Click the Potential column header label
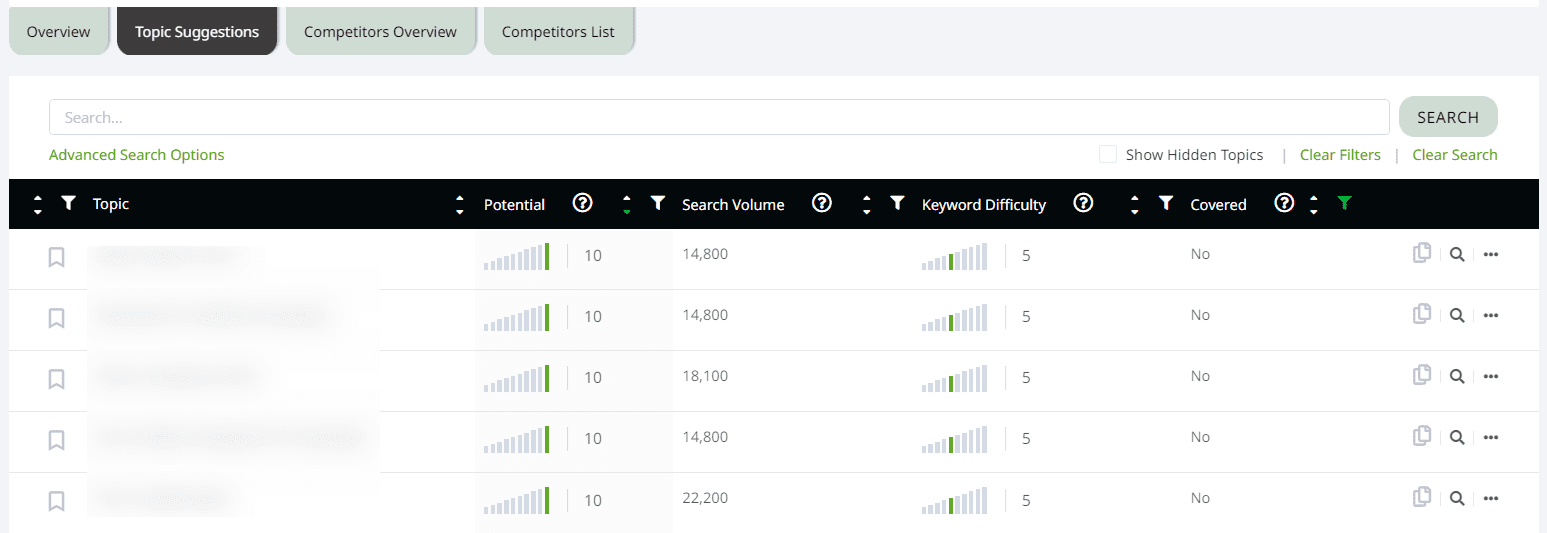The height and width of the screenshot is (533, 1547). pos(514,204)
